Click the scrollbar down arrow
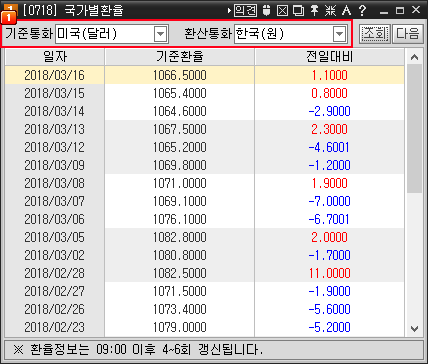This screenshot has height=364, width=428. tap(414, 329)
